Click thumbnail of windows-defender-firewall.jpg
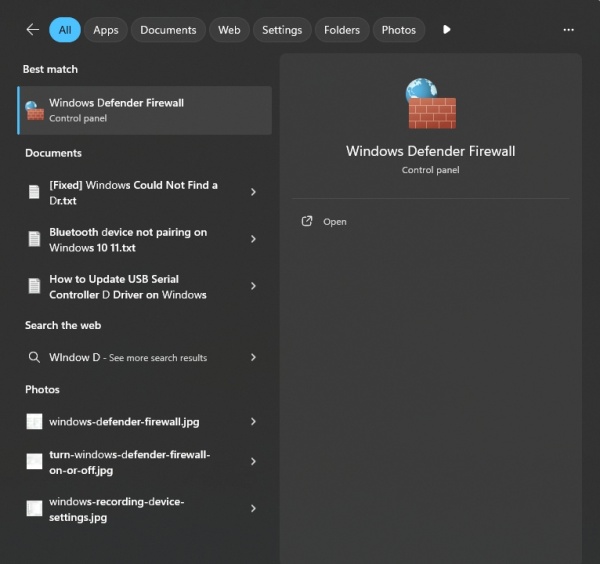The height and width of the screenshot is (564, 600). [x=34, y=422]
